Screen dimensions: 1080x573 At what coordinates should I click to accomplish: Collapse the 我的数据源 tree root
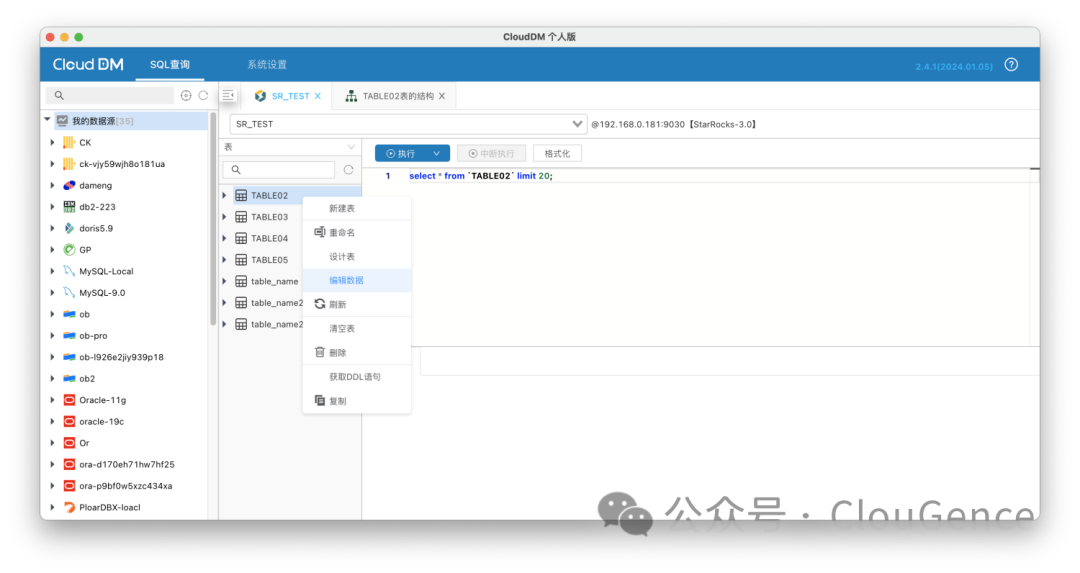[48, 120]
